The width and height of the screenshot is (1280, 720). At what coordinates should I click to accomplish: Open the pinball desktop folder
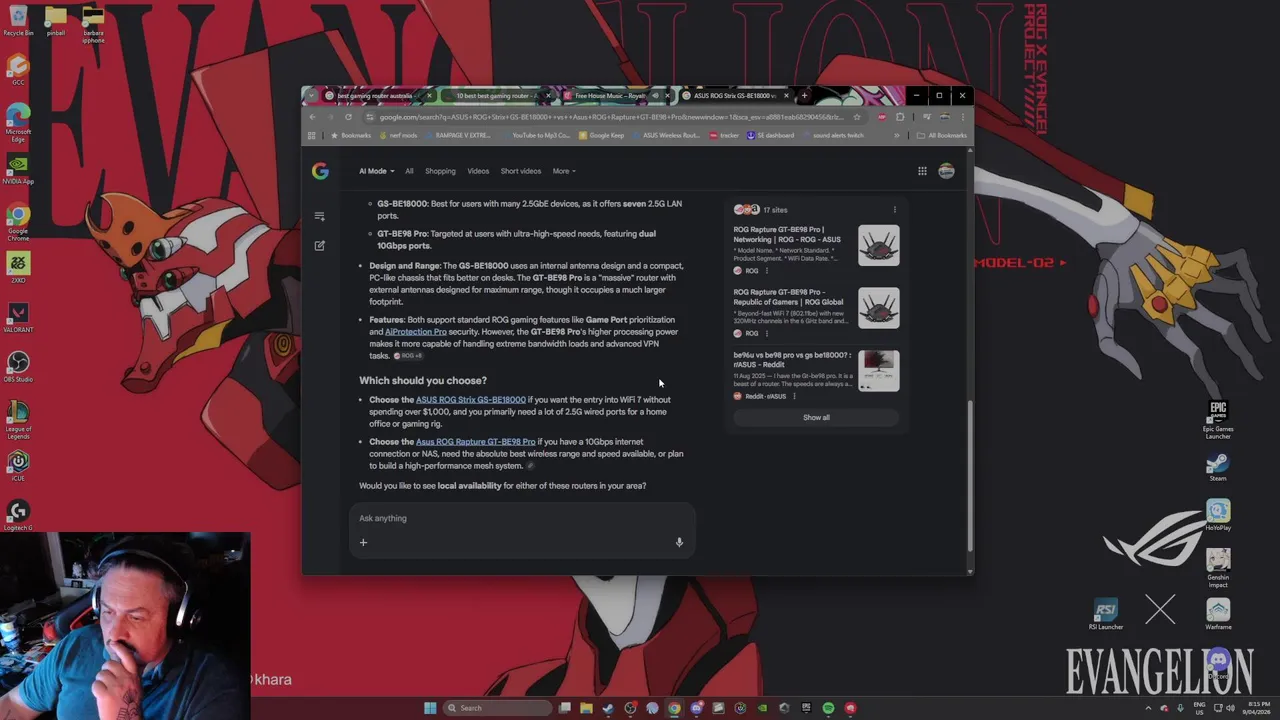[x=56, y=22]
